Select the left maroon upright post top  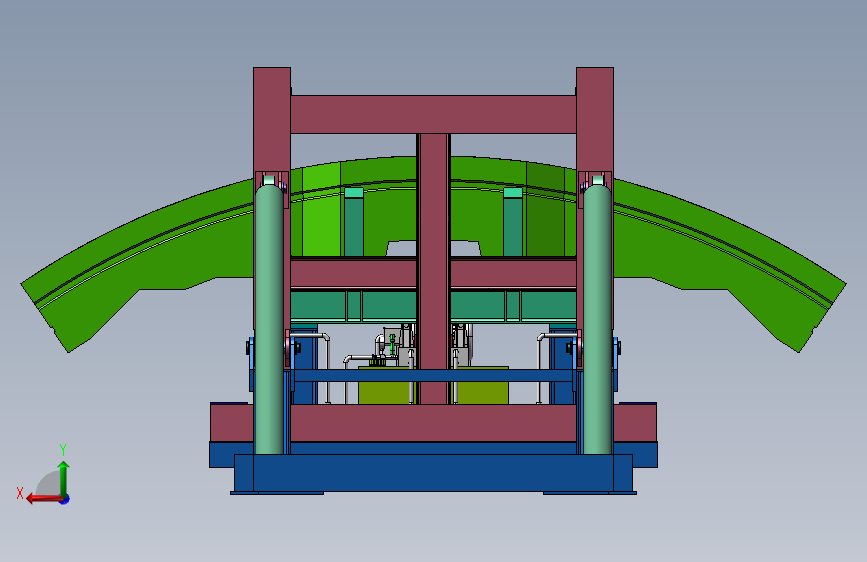[272, 119]
